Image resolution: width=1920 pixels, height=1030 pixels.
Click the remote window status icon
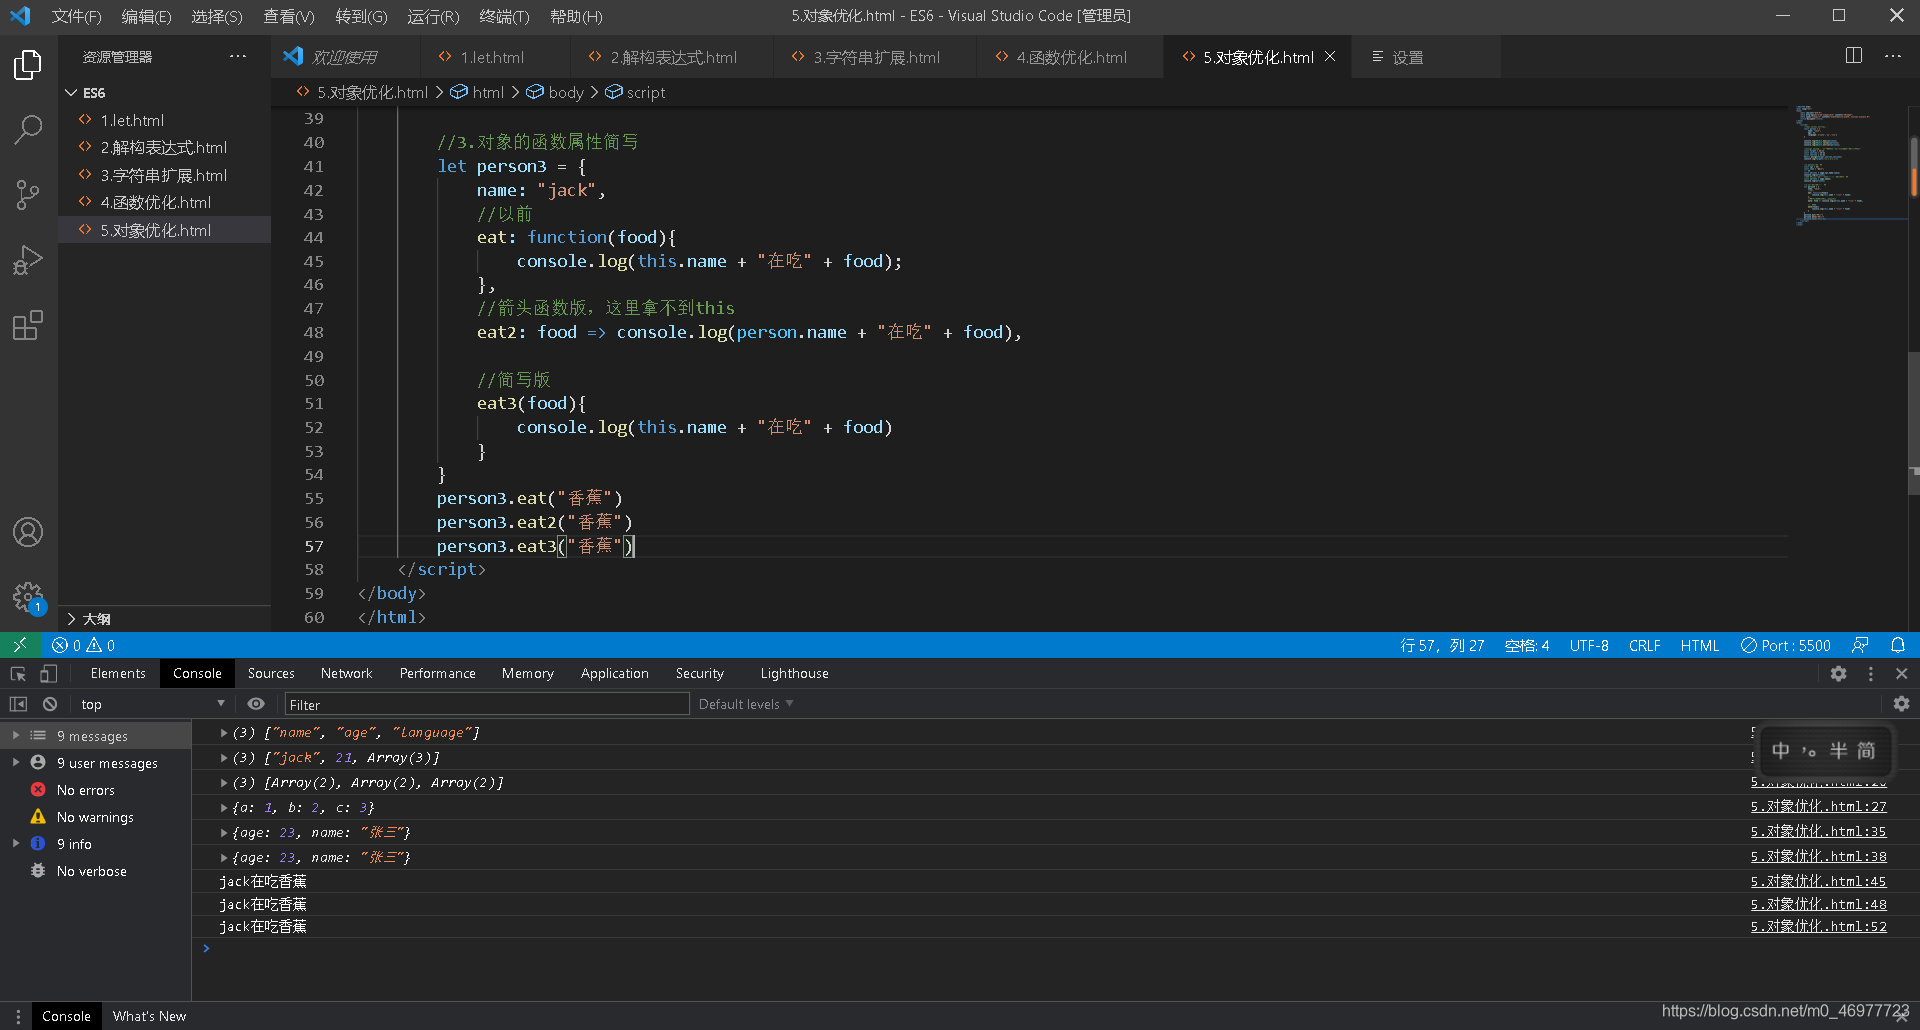[x=20, y=645]
